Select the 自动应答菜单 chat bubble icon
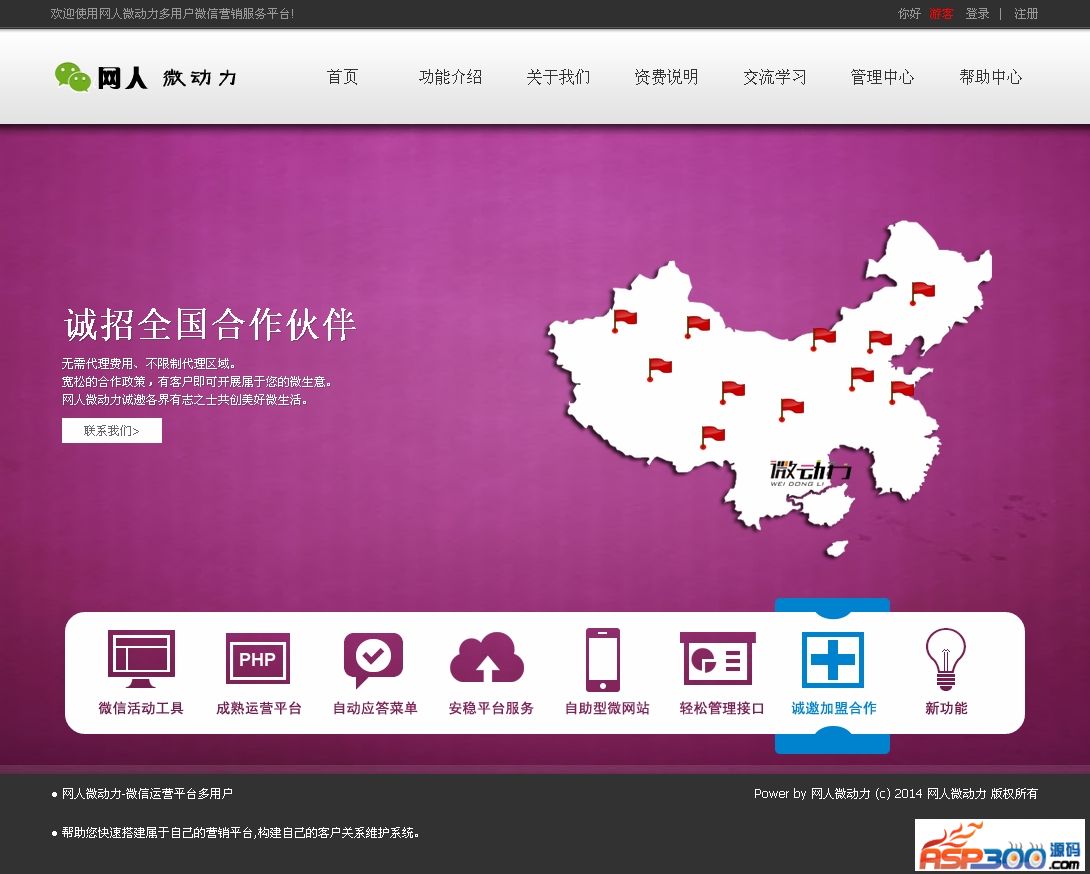 click(373, 660)
